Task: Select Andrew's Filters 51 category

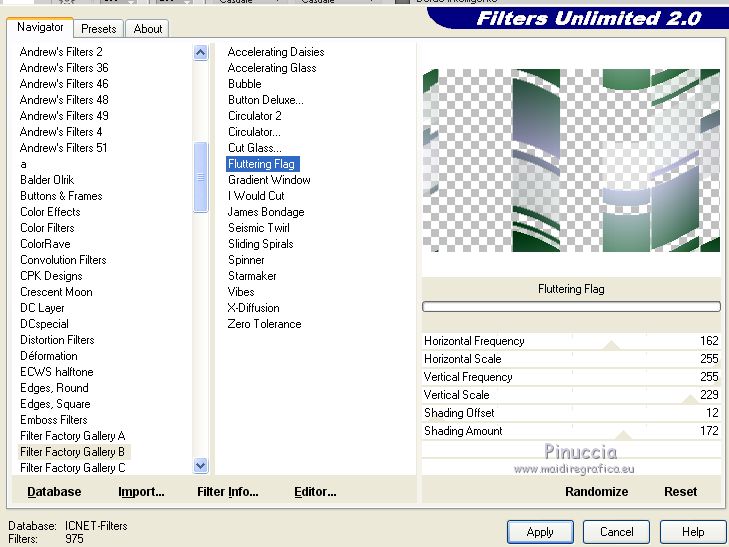Action: (63, 148)
